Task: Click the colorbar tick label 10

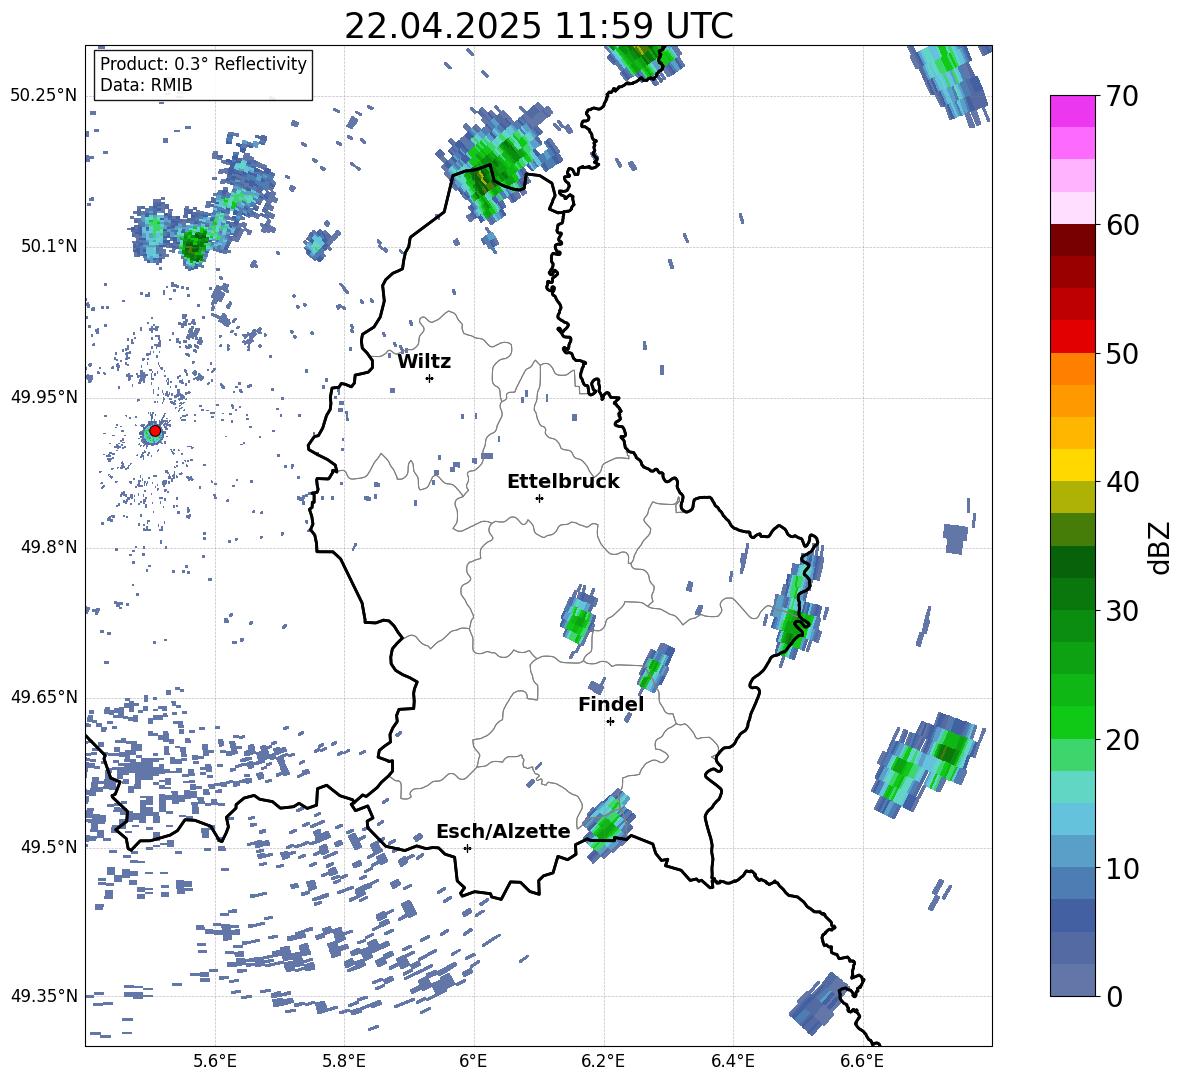Action: (x=1122, y=868)
